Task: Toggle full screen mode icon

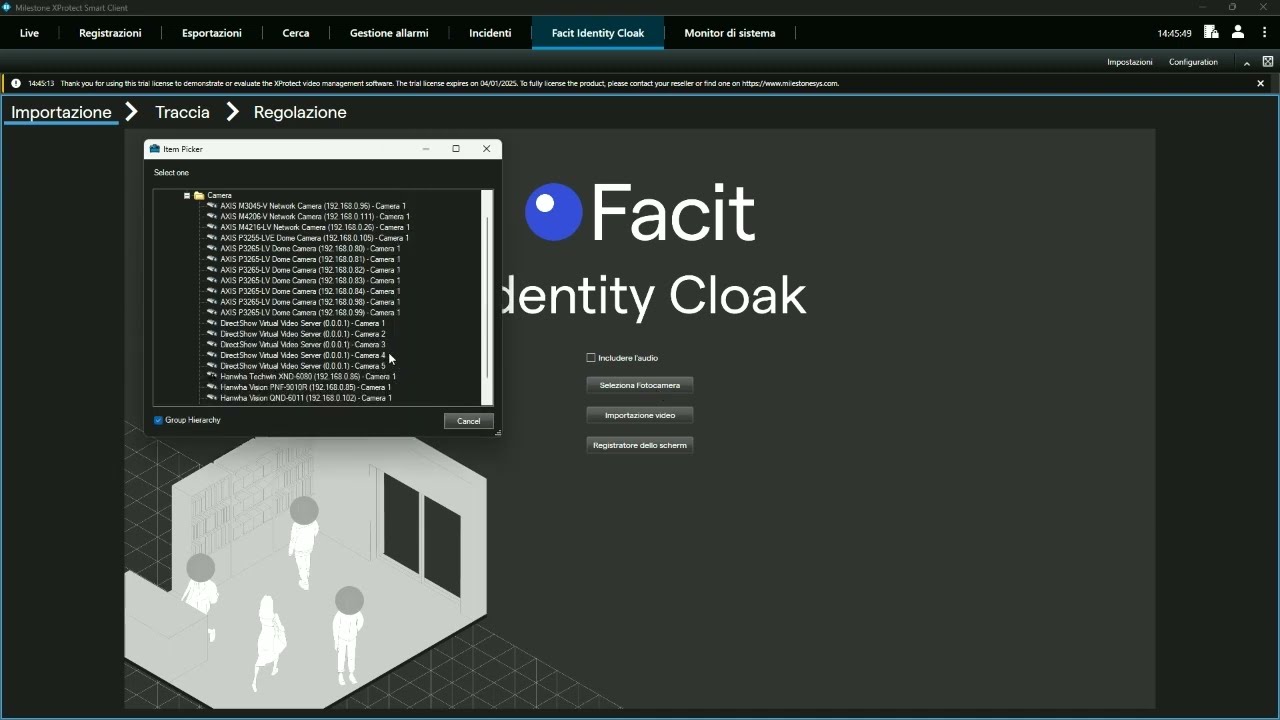Action: [1267, 62]
